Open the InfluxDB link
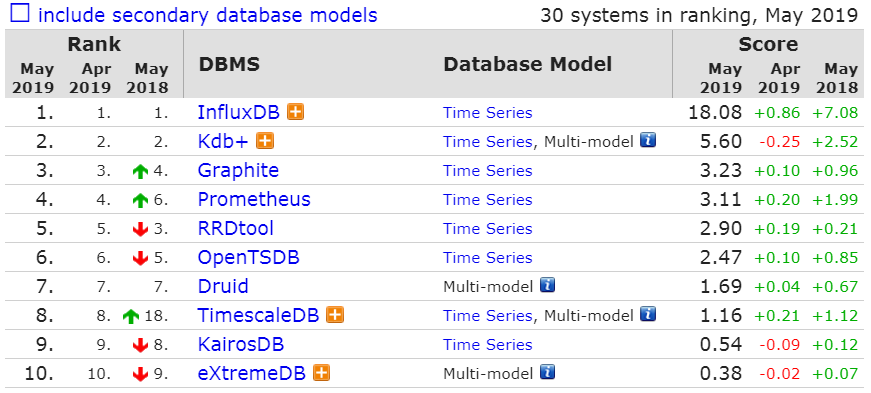 240,113
